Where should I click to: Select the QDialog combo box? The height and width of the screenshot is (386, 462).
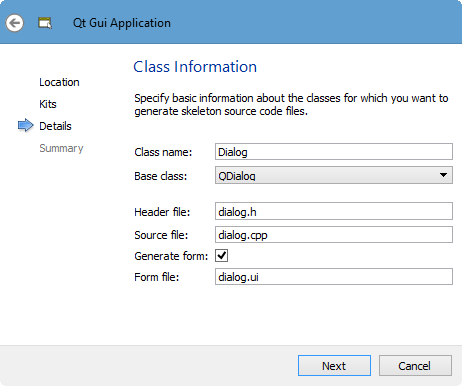coord(334,175)
